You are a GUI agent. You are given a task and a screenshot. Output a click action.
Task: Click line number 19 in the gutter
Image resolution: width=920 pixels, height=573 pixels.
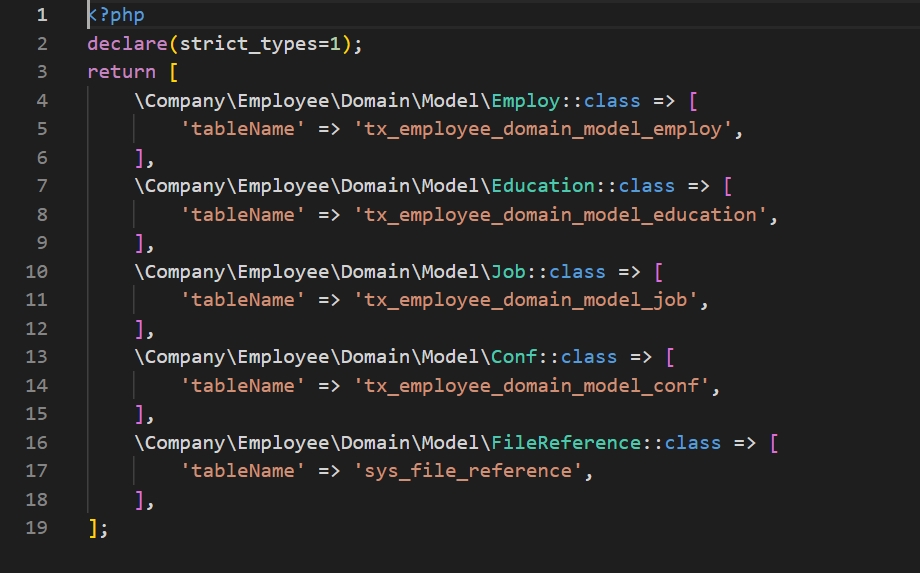point(35,528)
